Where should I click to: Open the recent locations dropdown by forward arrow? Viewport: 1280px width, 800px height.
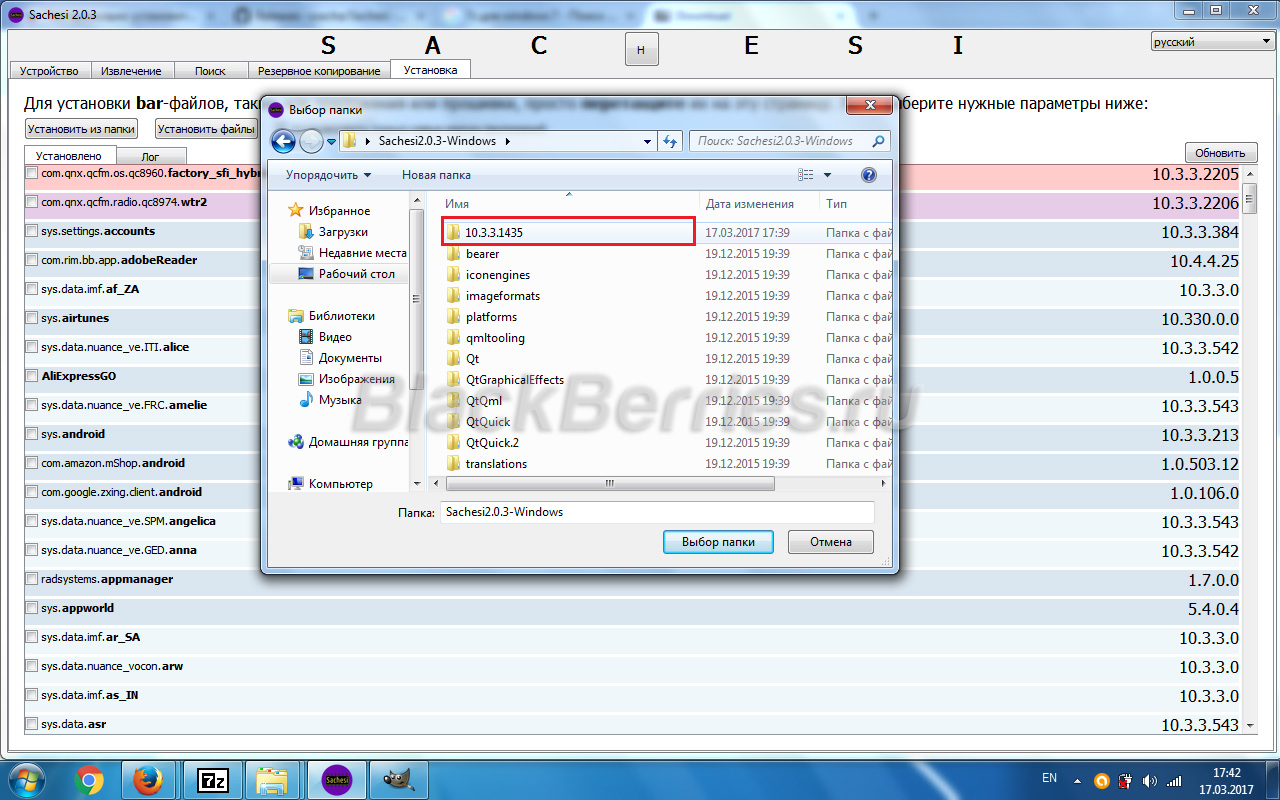331,141
